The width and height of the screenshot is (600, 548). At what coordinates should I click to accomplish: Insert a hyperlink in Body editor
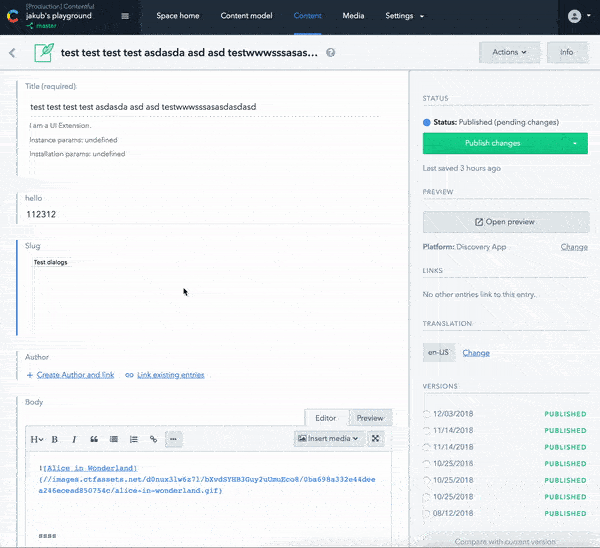tap(153, 439)
